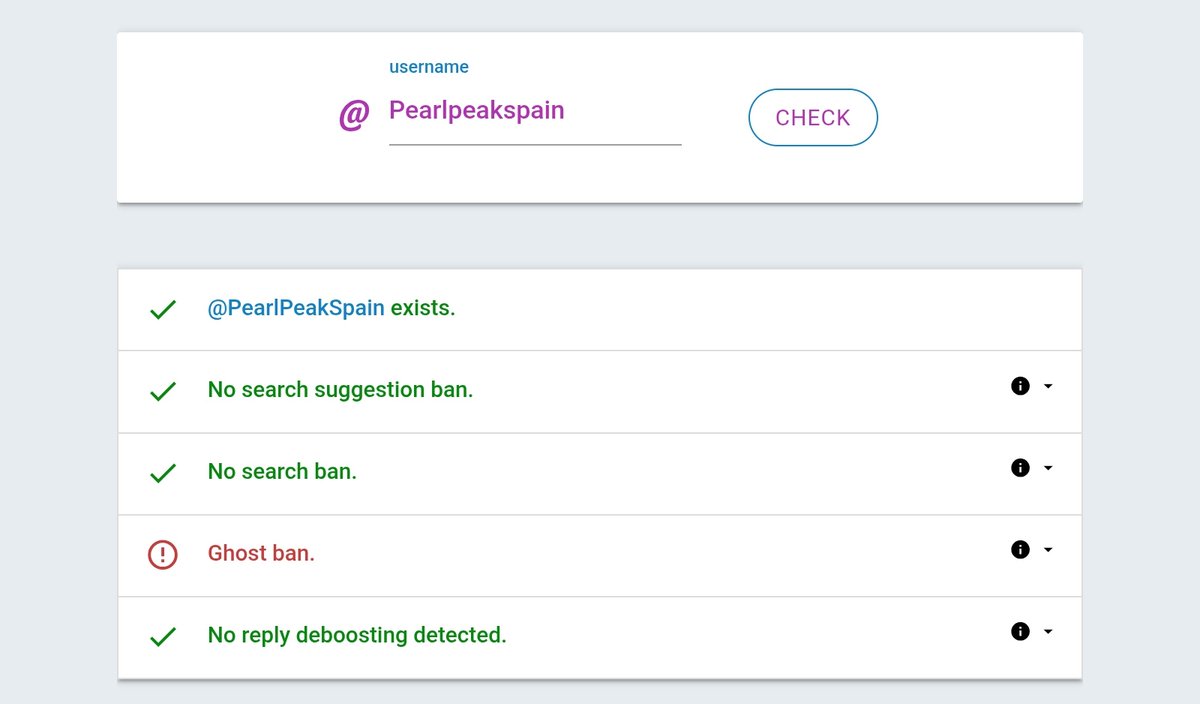This screenshot has width=1200, height=704.
Task: Click checkmark beside No search suggestion ban
Action: tap(162, 391)
